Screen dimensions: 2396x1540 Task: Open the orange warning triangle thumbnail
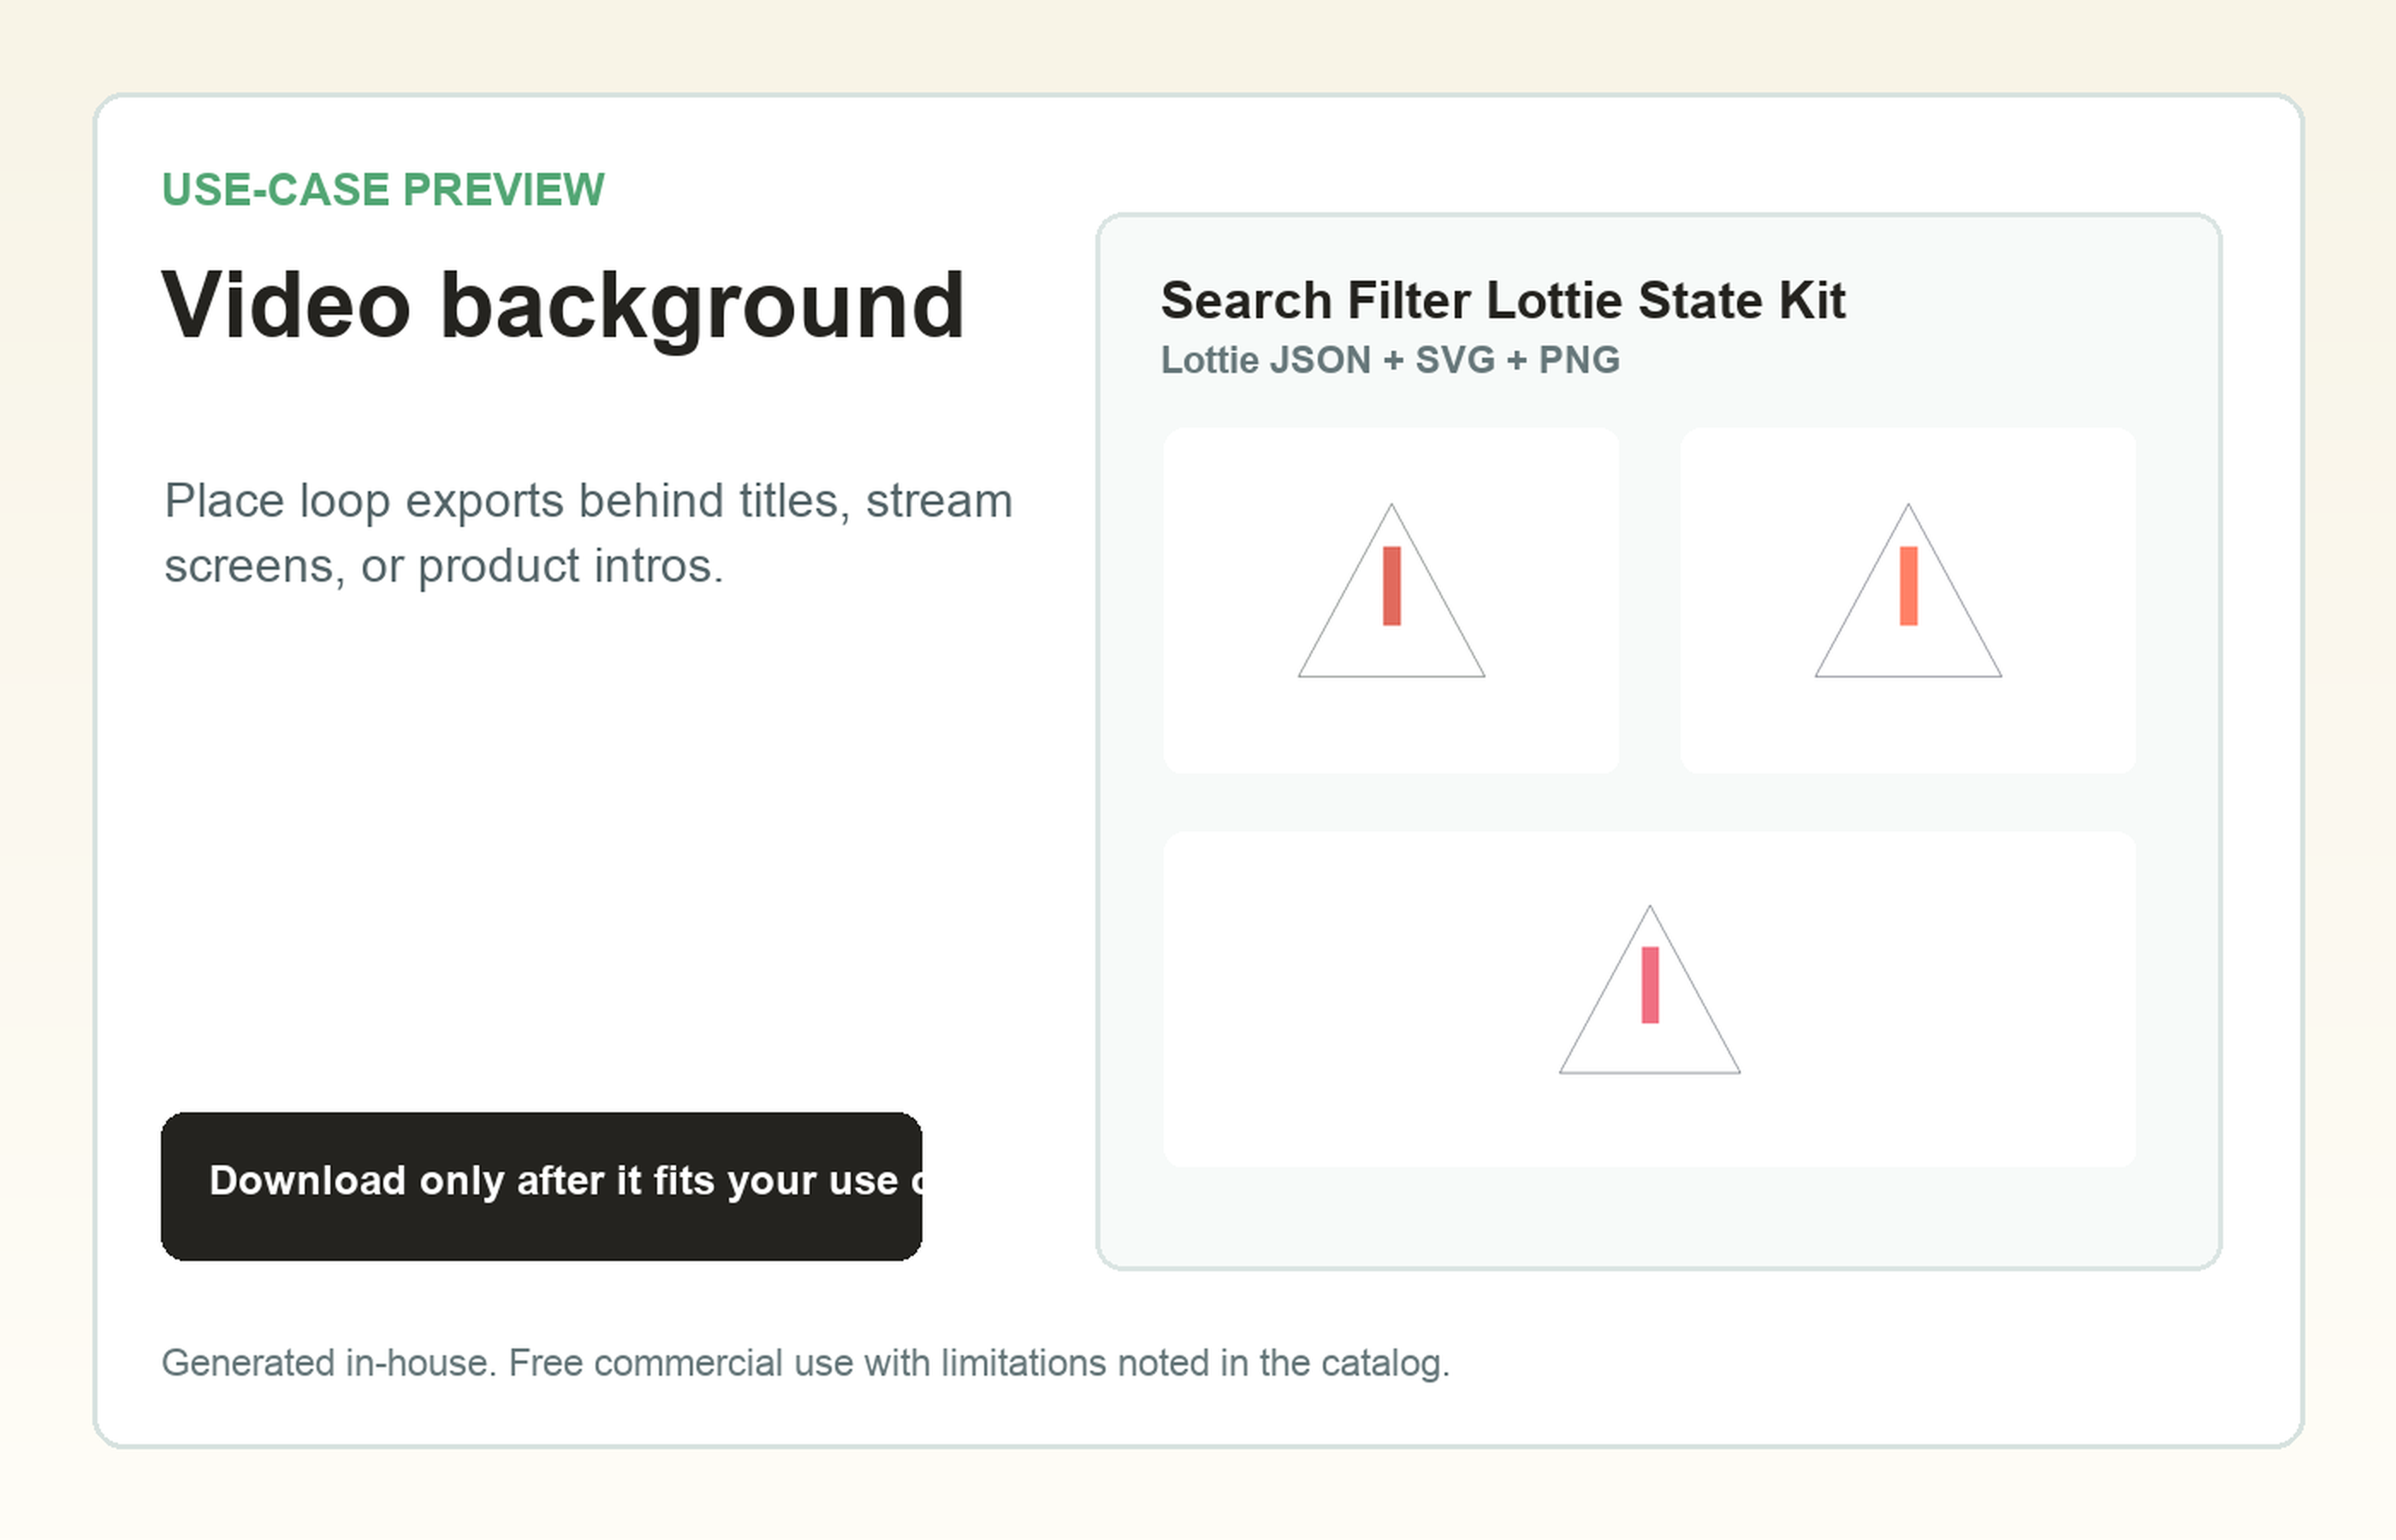(x=1908, y=600)
